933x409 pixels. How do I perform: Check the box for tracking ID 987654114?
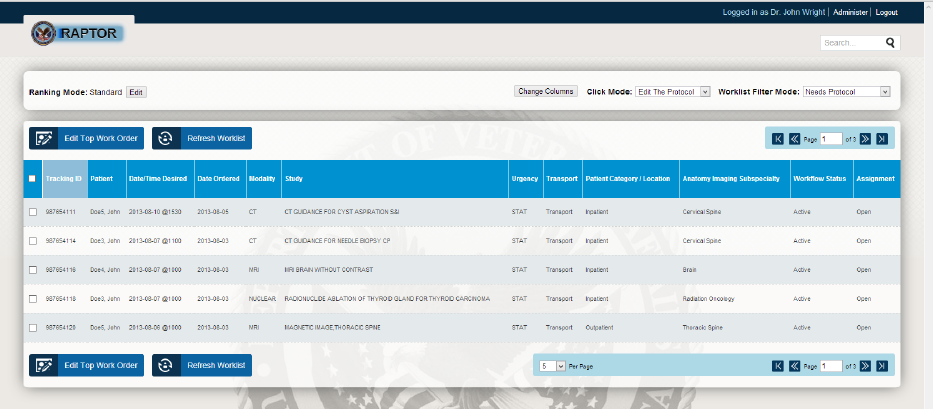(33, 241)
